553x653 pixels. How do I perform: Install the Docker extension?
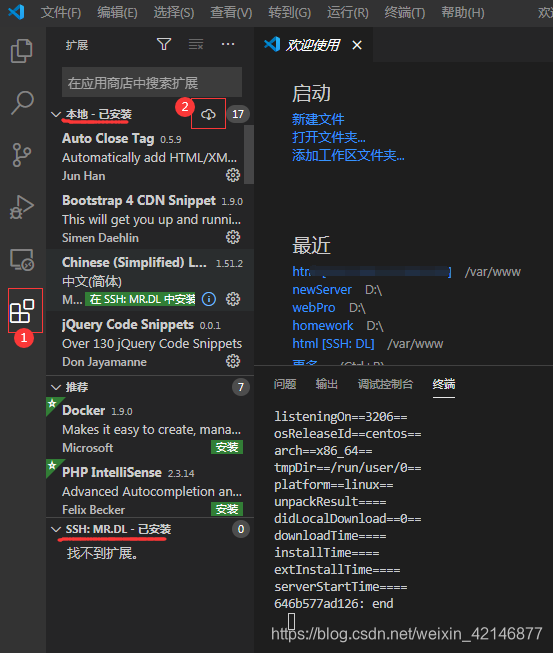227,447
